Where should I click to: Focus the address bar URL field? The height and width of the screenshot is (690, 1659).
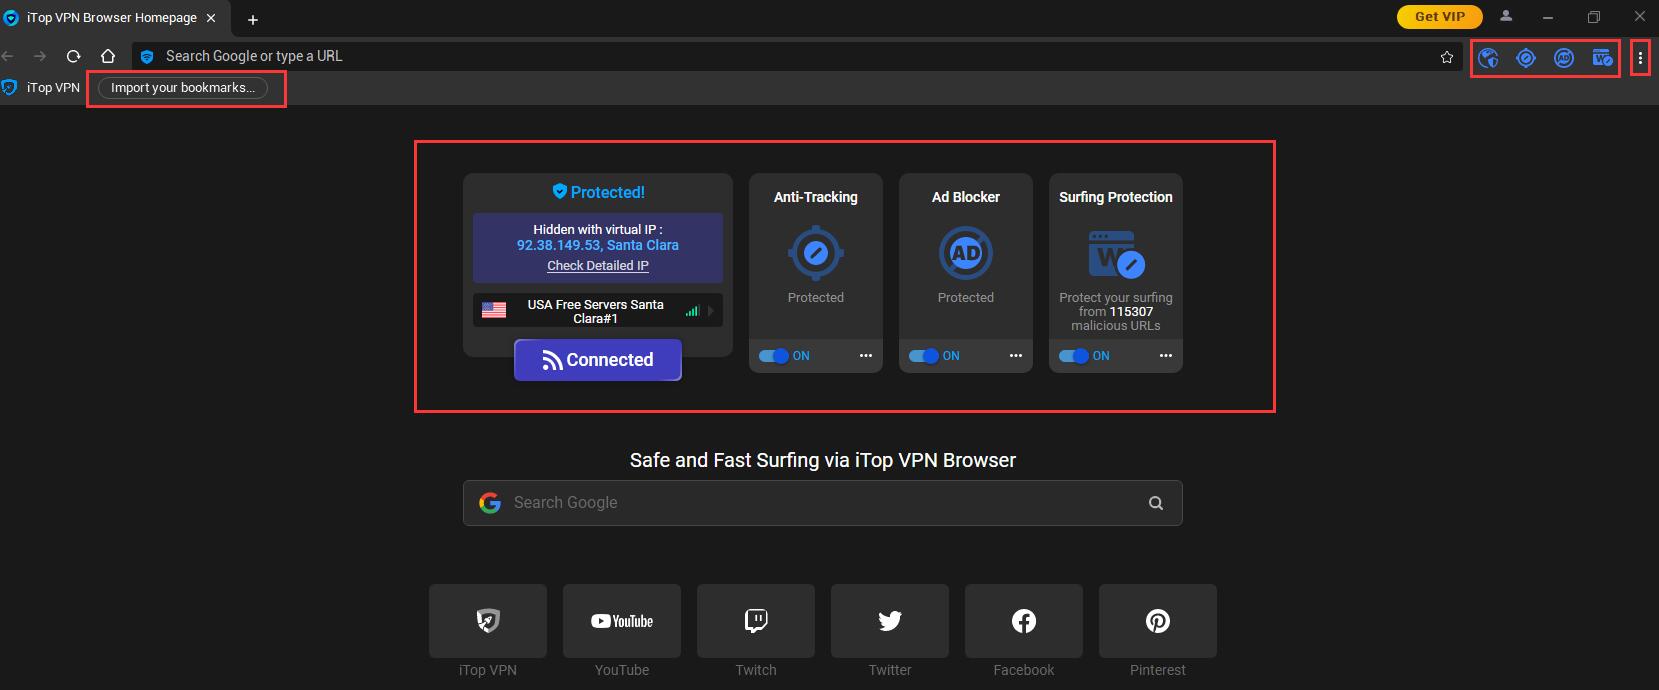(798, 57)
